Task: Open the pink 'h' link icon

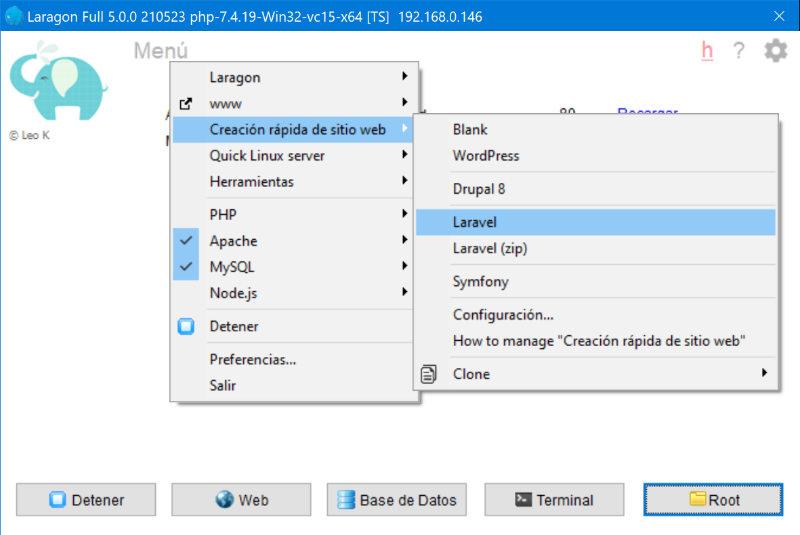Action: [707, 50]
